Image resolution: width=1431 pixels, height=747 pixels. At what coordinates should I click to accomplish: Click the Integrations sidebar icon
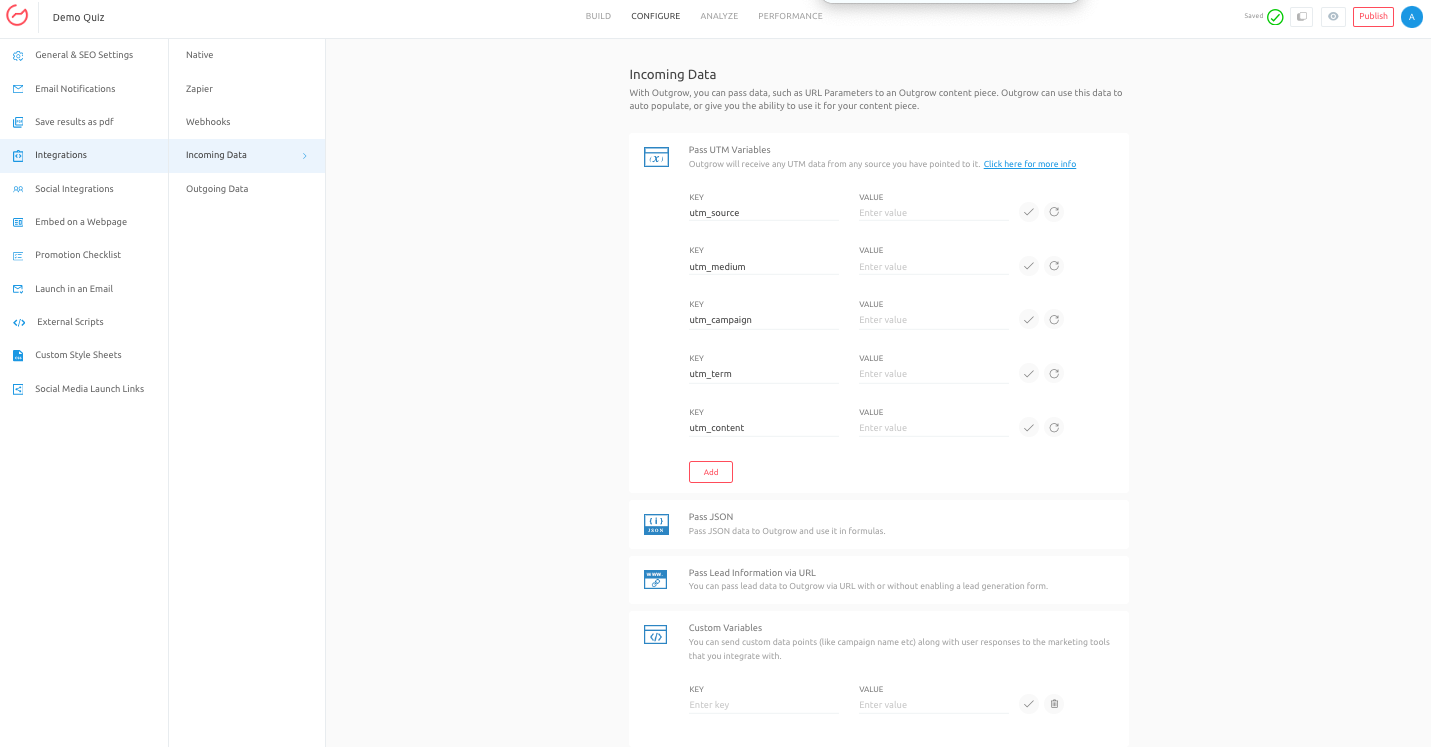click(x=18, y=156)
